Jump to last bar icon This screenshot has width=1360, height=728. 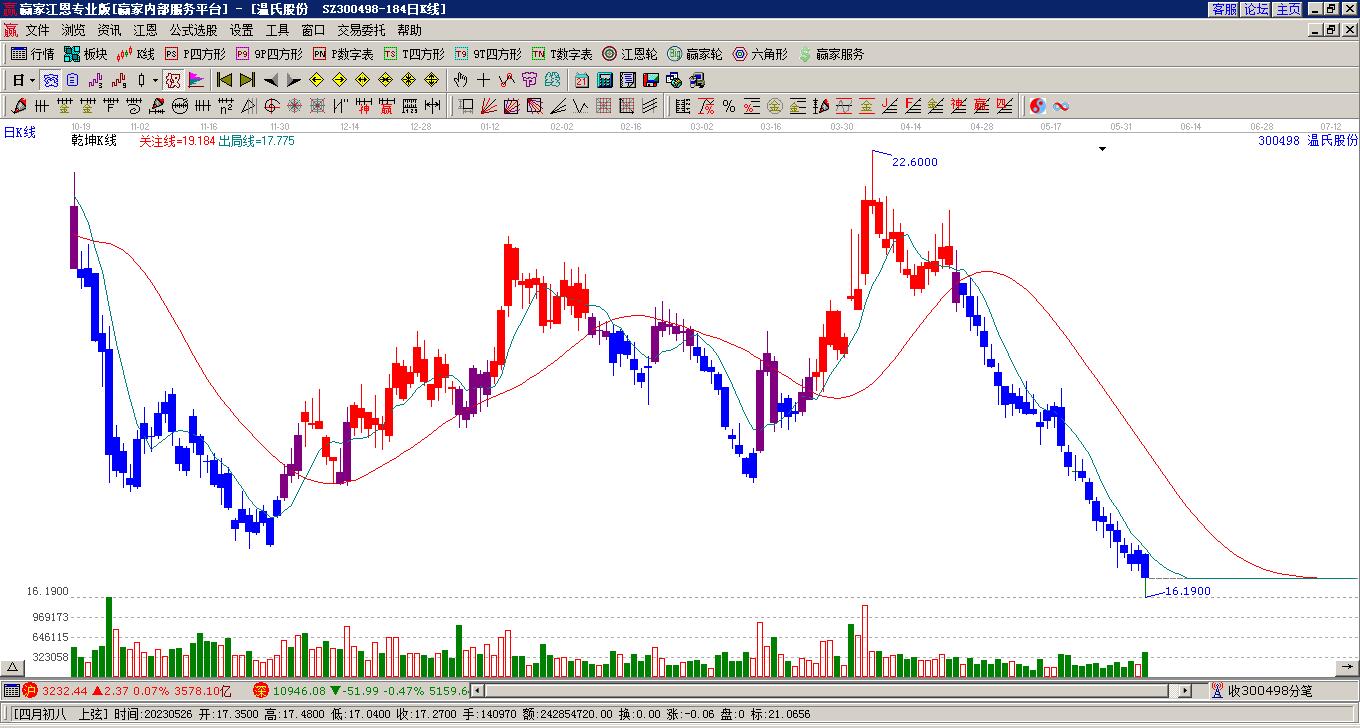[247, 80]
